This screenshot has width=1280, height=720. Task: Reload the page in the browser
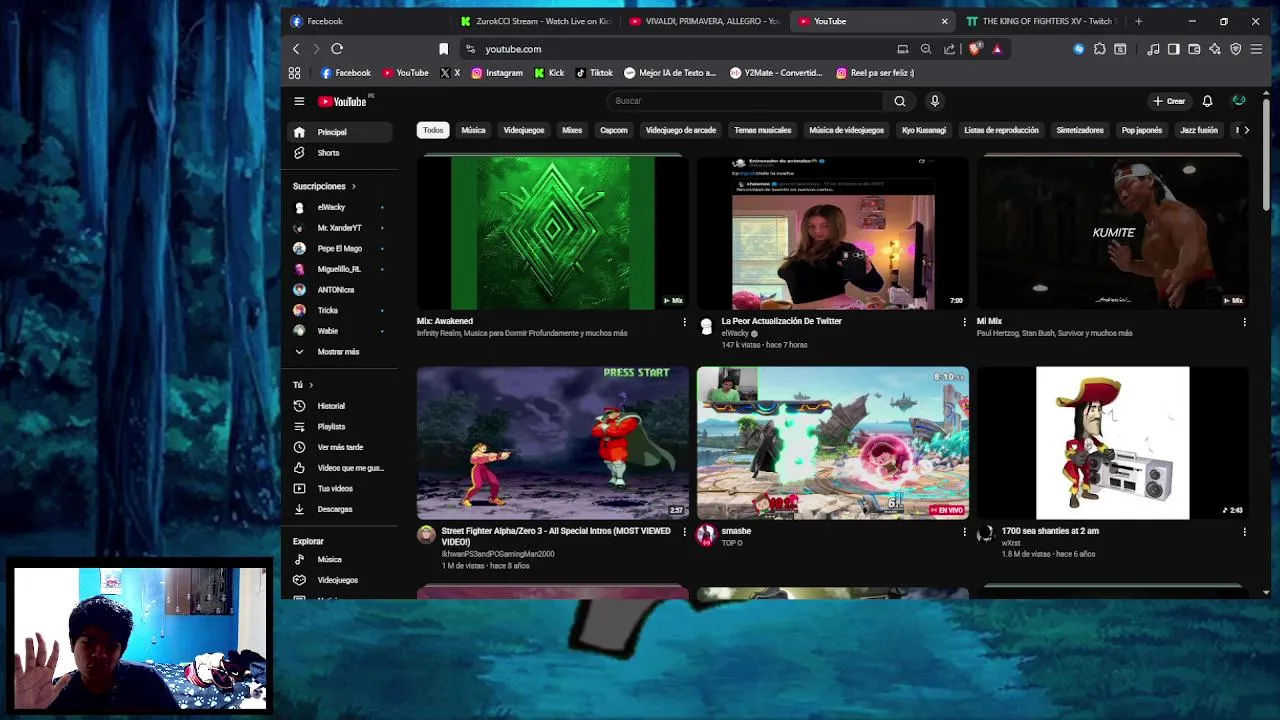[x=337, y=49]
